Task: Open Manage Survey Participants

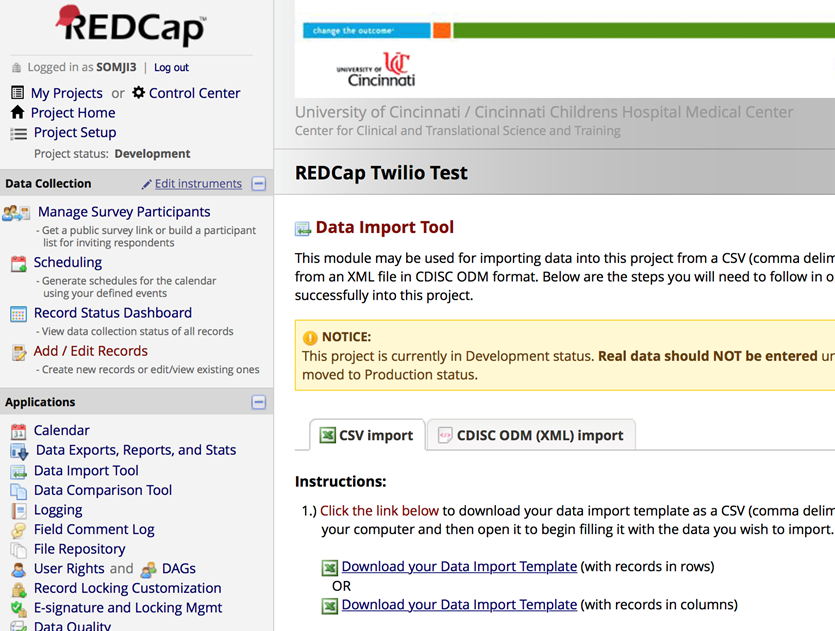Action: point(124,212)
